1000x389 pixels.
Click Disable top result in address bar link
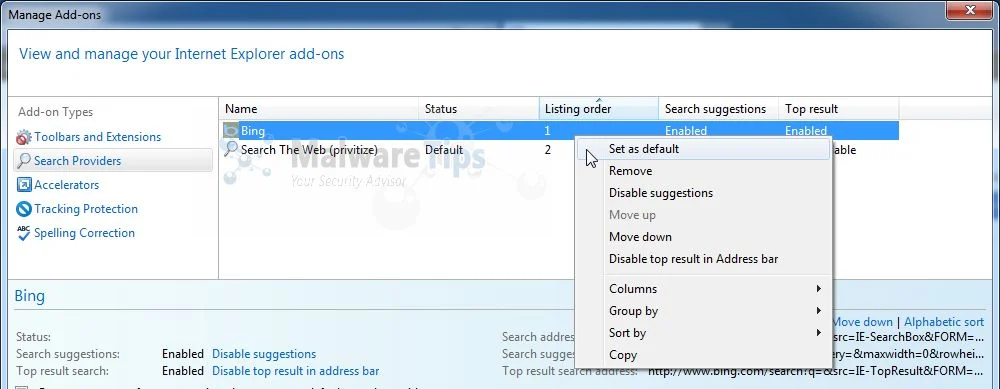pyautogui.click(x=295, y=371)
